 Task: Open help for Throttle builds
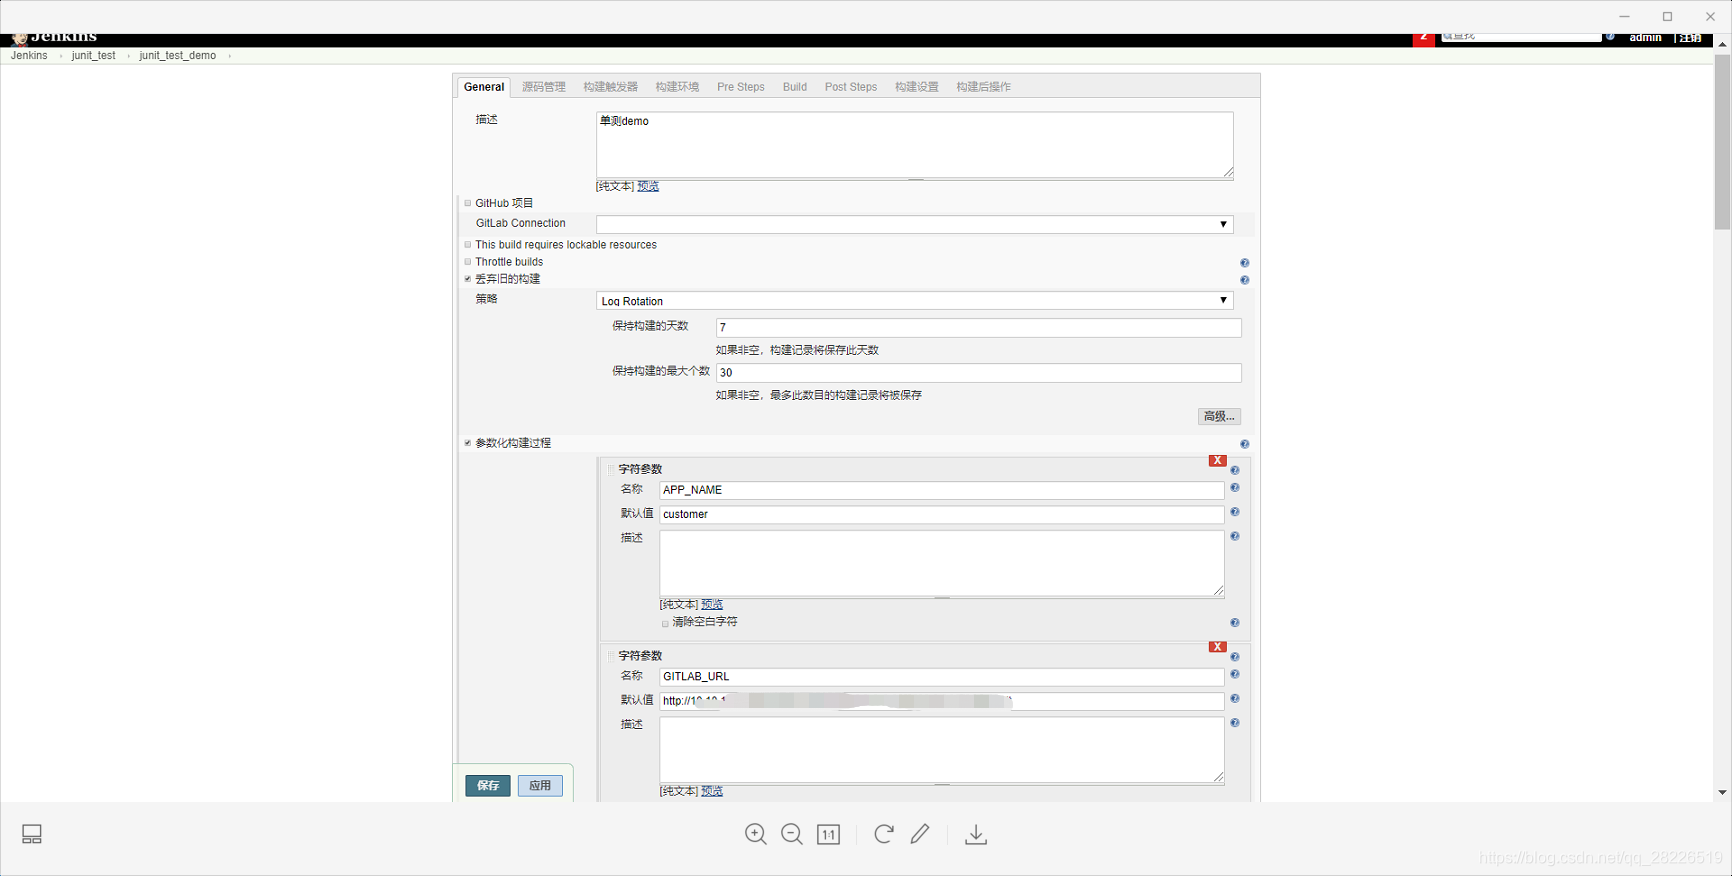click(x=1245, y=263)
